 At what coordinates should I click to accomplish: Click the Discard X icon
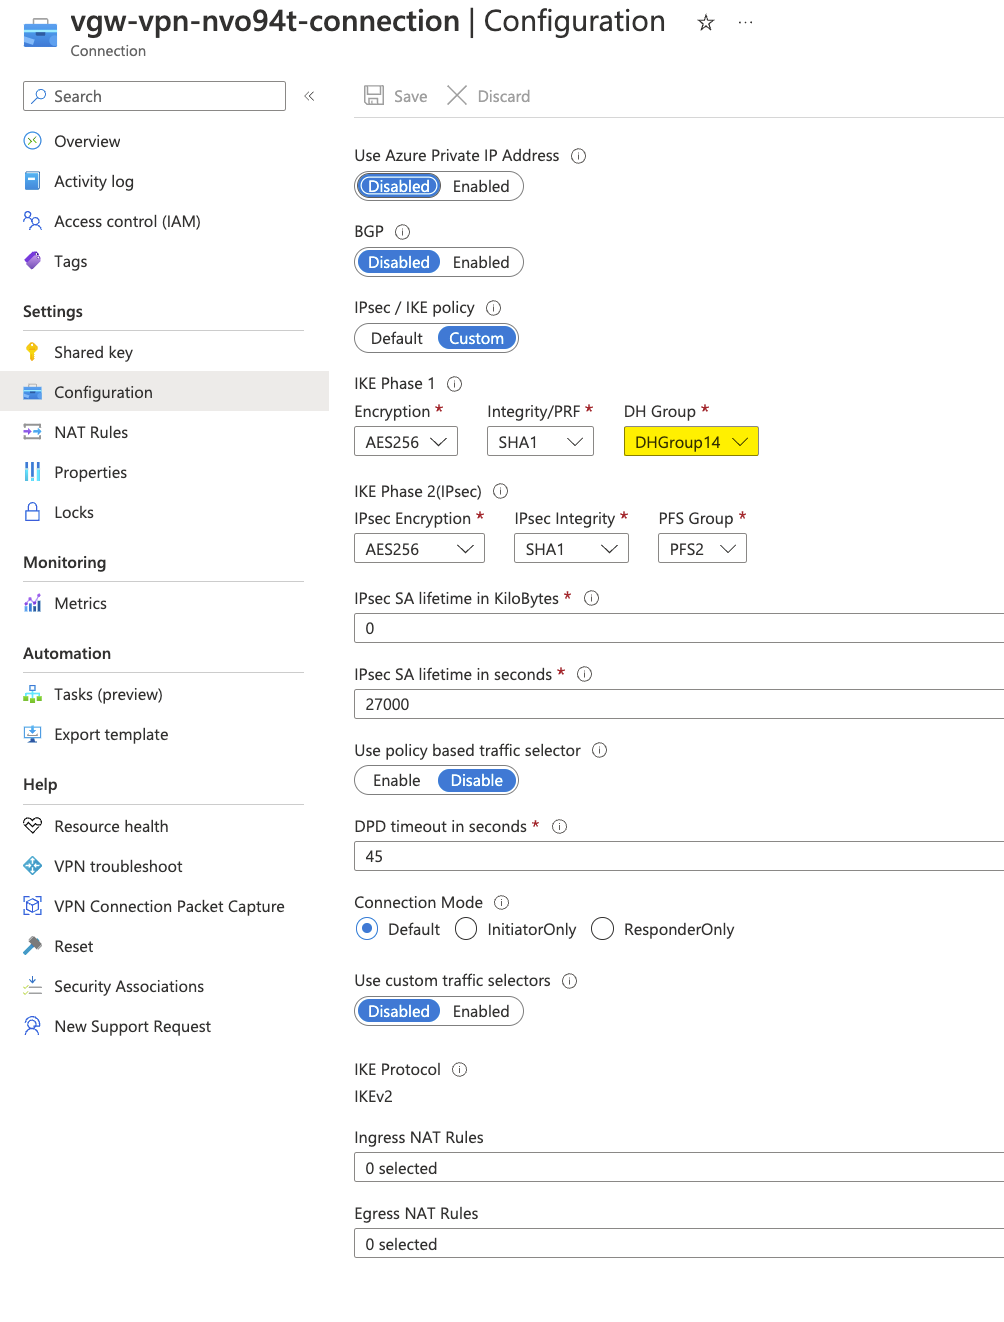click(457, 95)
